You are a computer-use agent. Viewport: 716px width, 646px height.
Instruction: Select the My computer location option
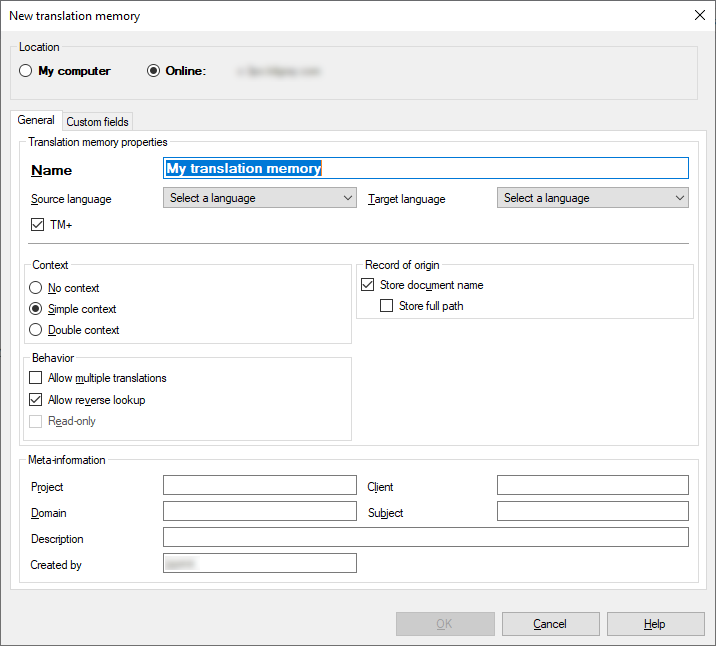click(x=26, y=71)
